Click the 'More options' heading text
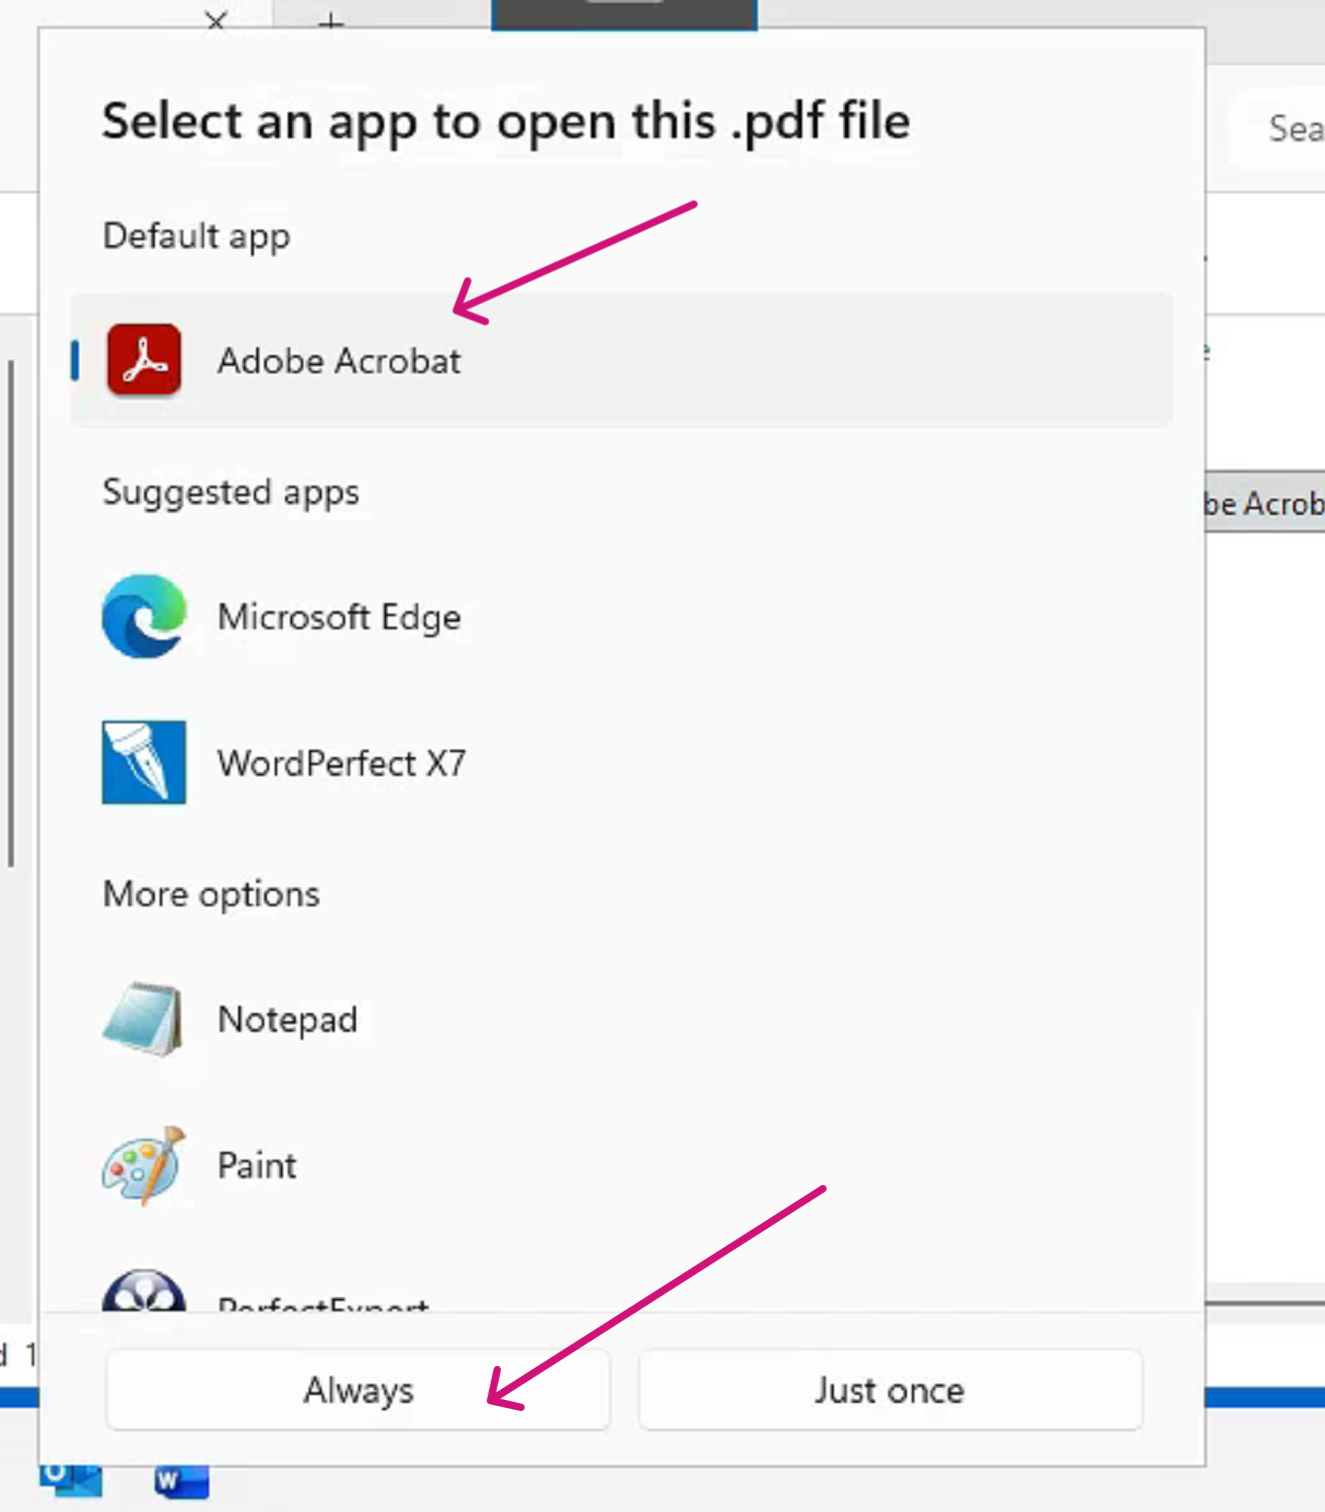 coord(211,894)
